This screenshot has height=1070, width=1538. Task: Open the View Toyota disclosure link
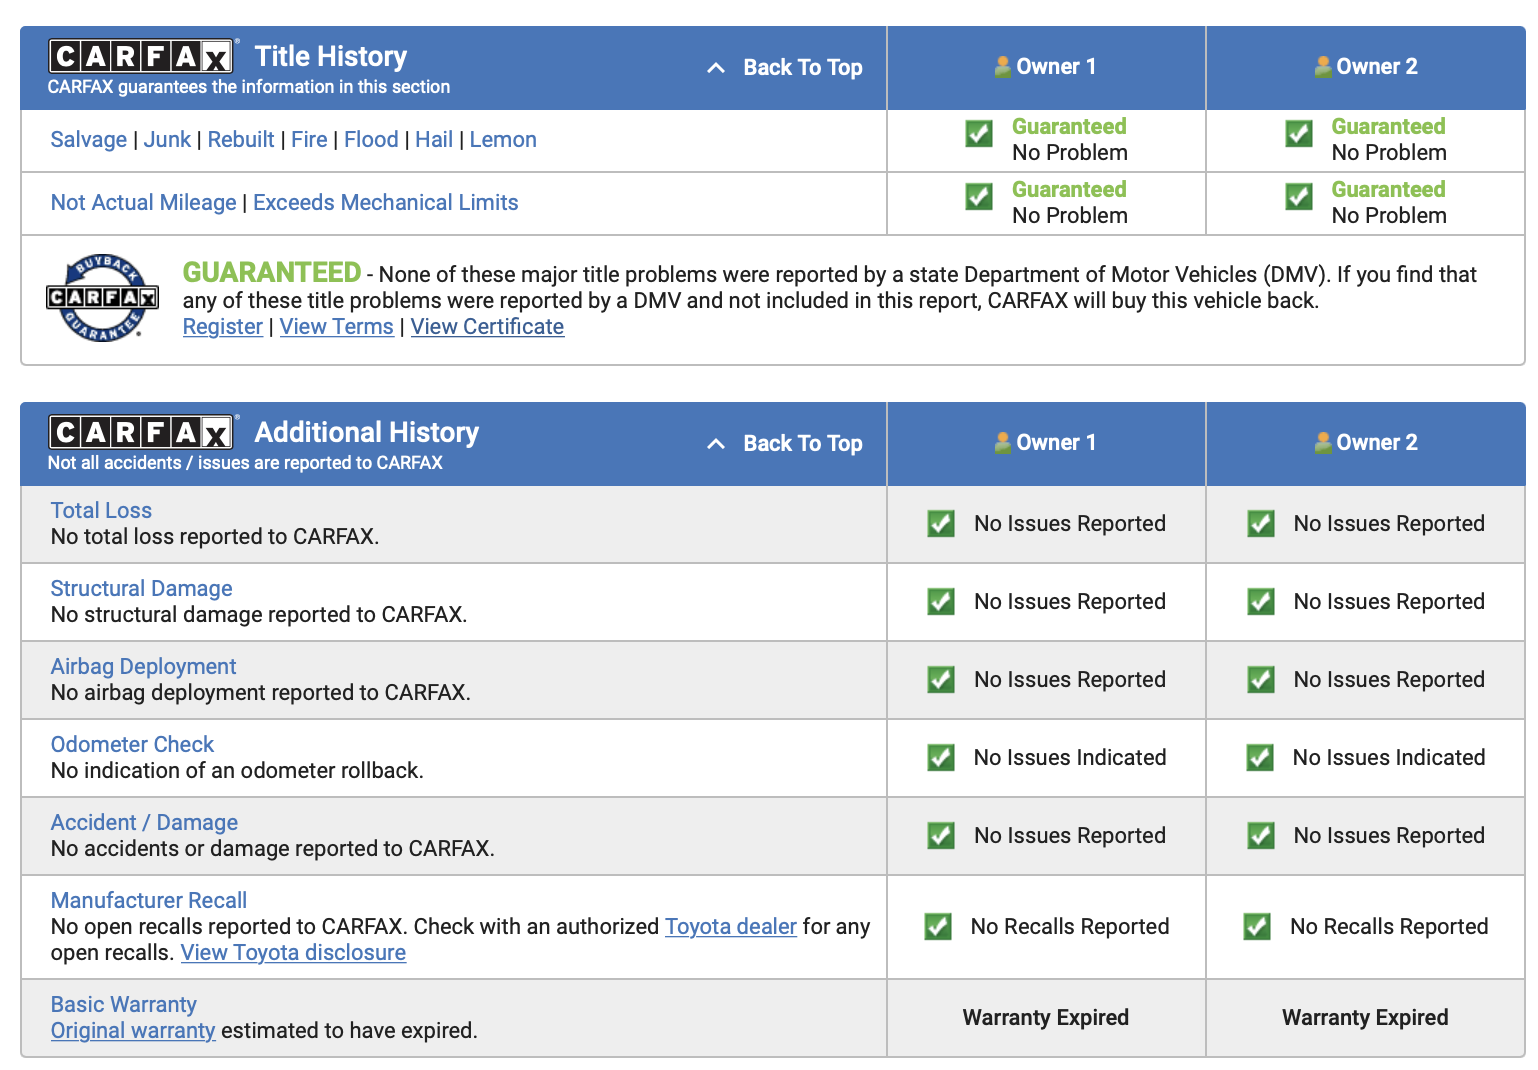293,953
